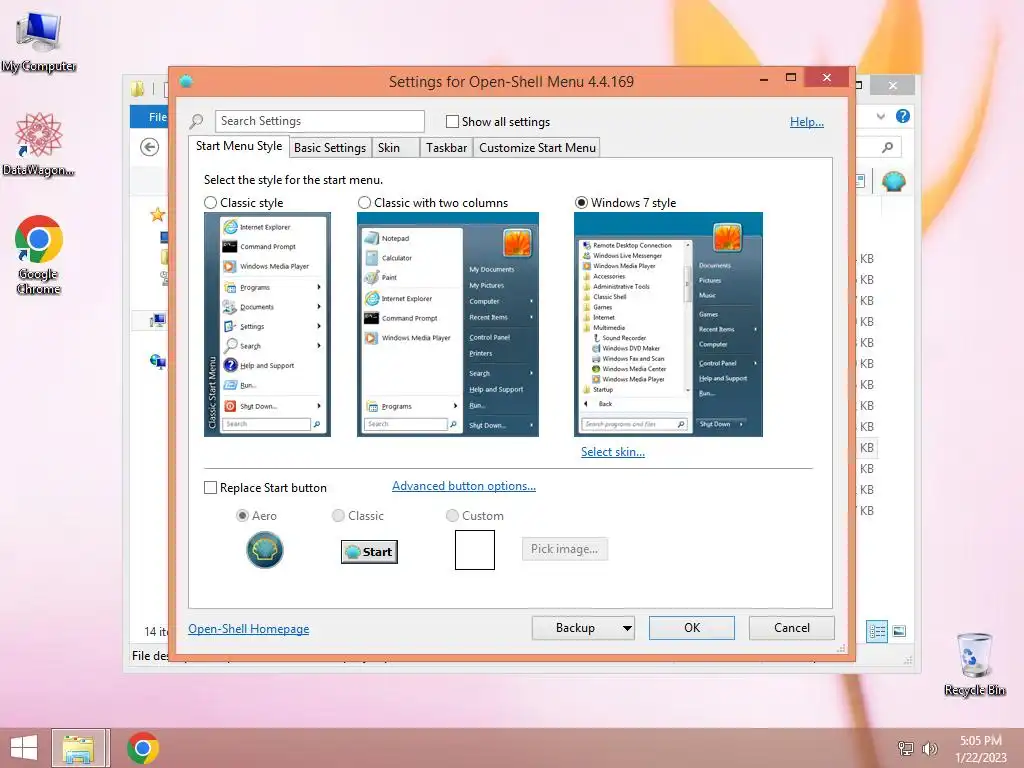Click the Open-Shell title bar shell icon
The image size is (1024, 768).
pyautogui.click(x=186, y=81)
